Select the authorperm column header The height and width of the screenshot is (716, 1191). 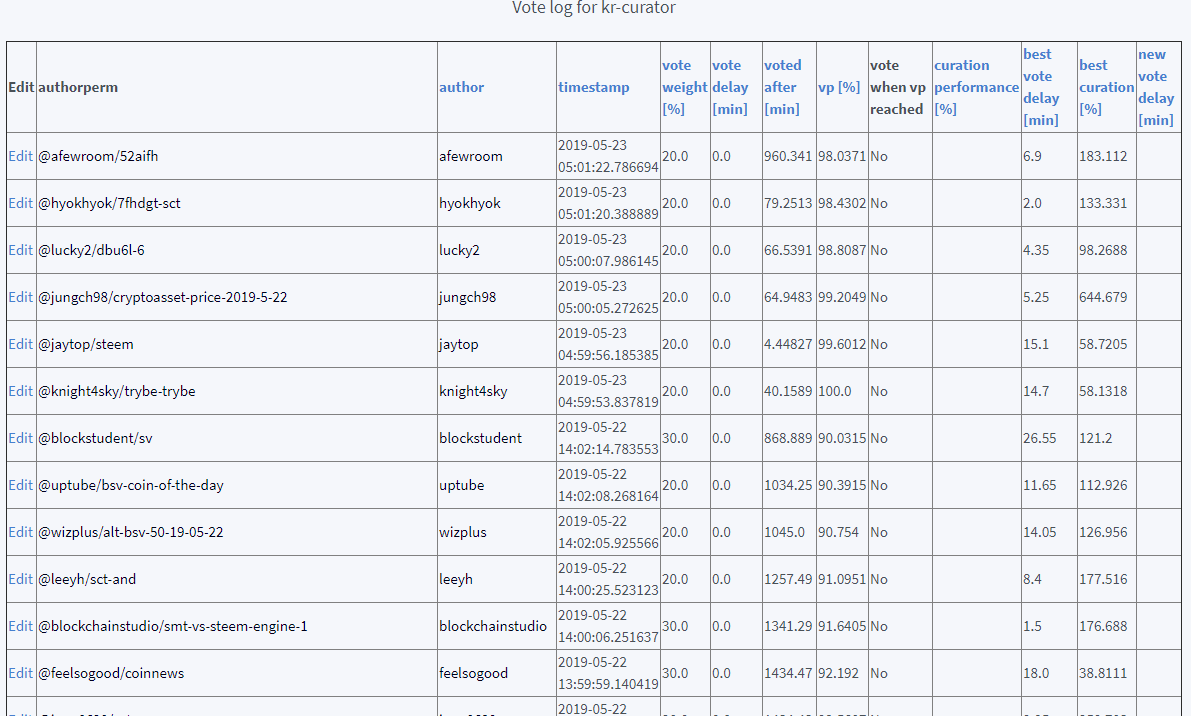pos(78,87)
